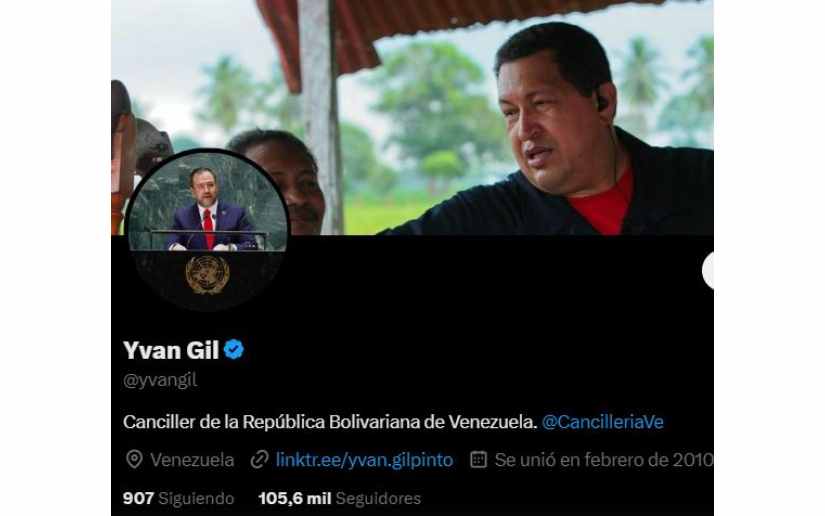This screenshot has height=516, width=825.
Task: Click the Canciller de la República bio text
Action: coord(330,422)
